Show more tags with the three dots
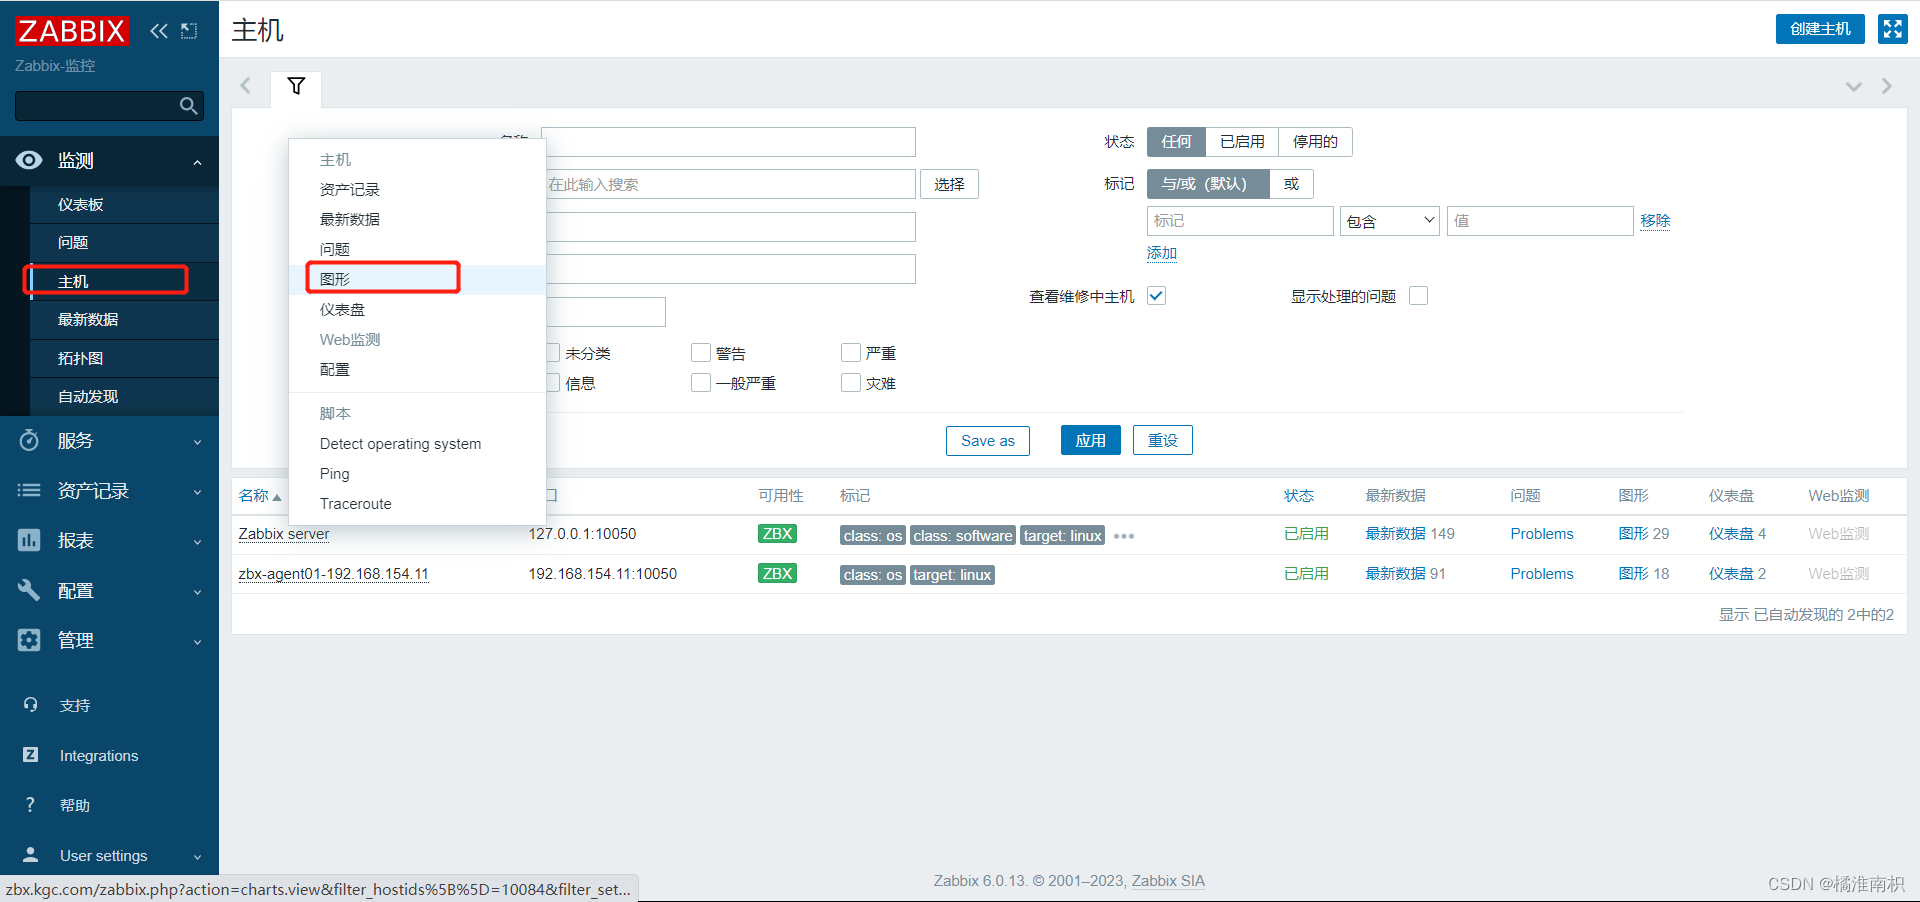1920x902 pixels. click(1124, 536)
